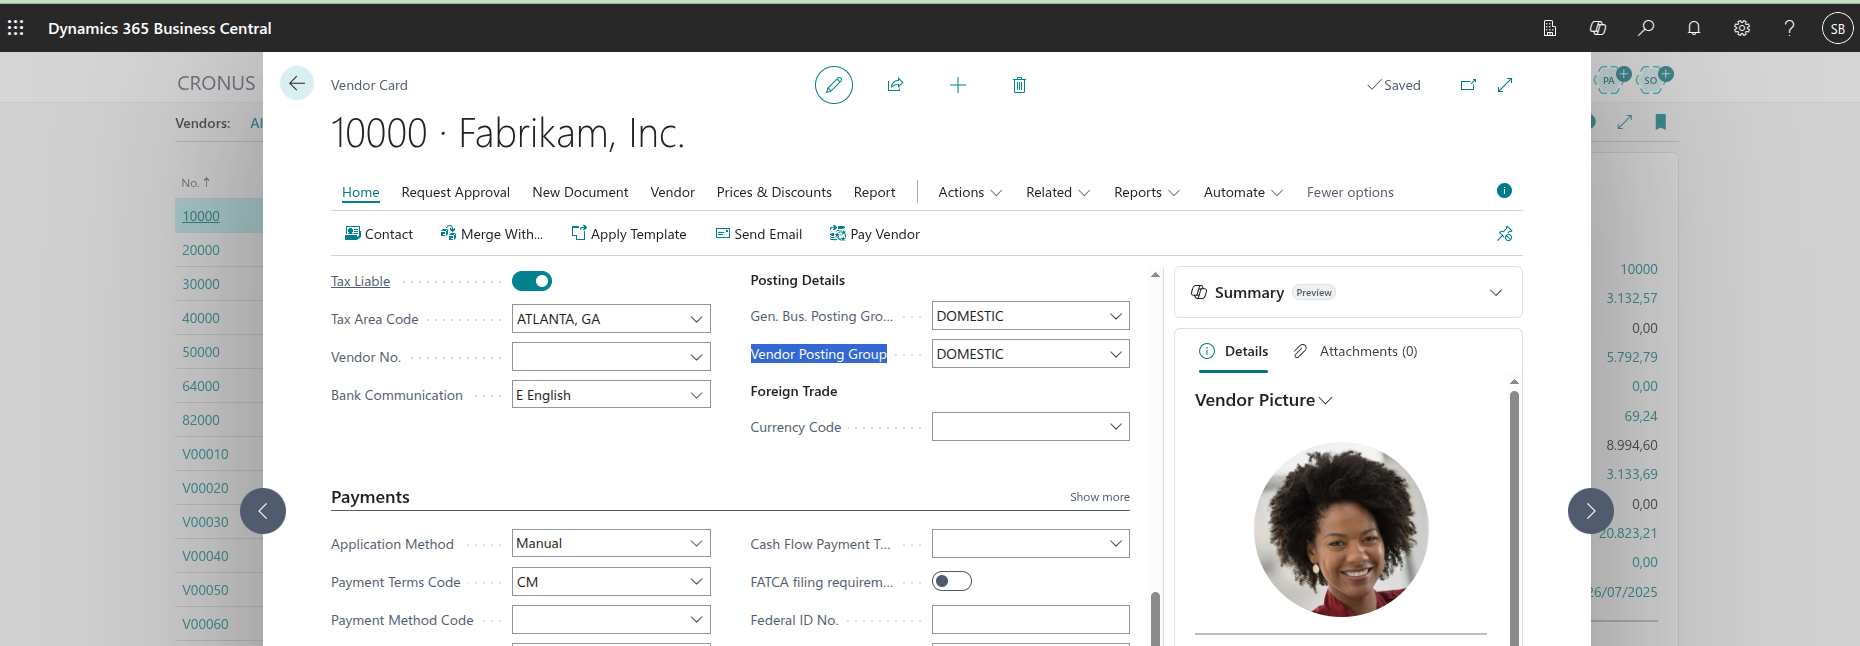Click the vendor picture thumbnail
The height and width of the screenshot is (646, 1860).
[x=1341, y=529]
